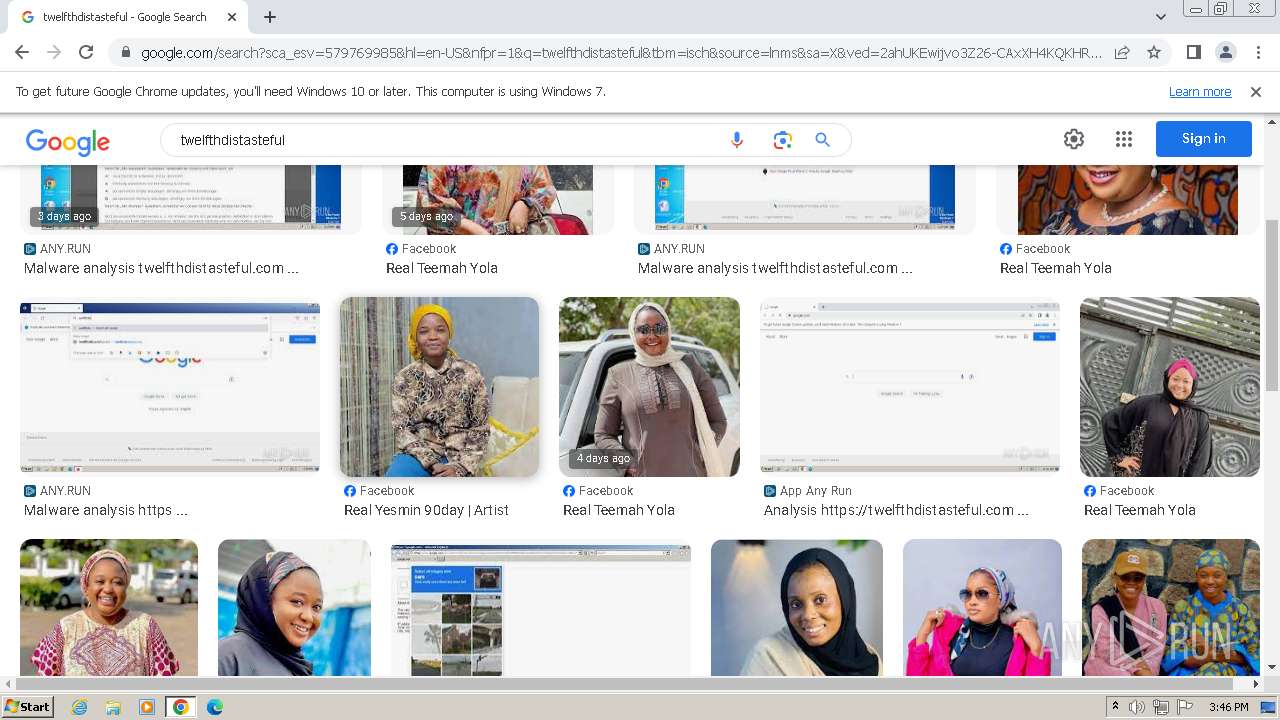The image size is (1280, 720).
Task: Close the twelfthdistasteful Google Search tab
Action: click(x=232, y=17)
